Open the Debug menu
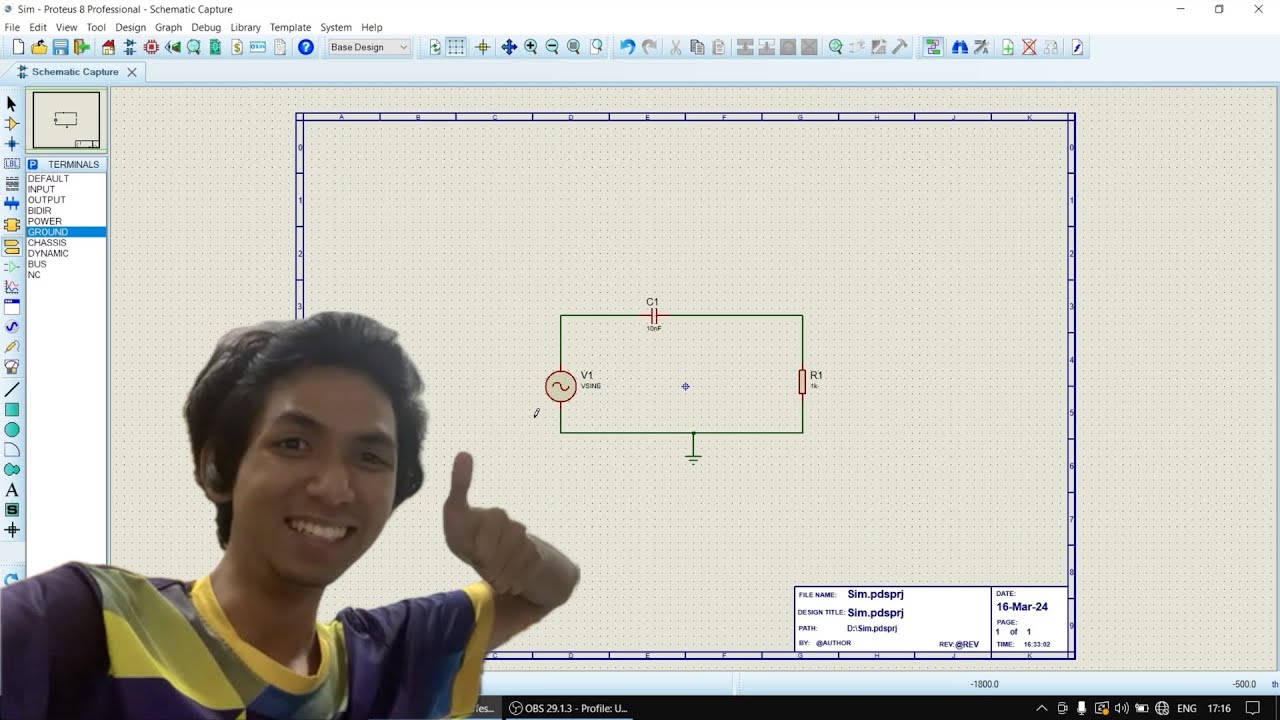1280x720 pixels. [x=206, y=27]
